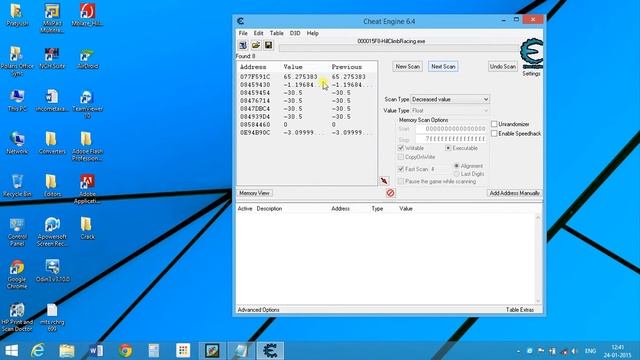
Task: Click the save floppy disk icon
Action: pyautogui.click(x=268, y=45)
